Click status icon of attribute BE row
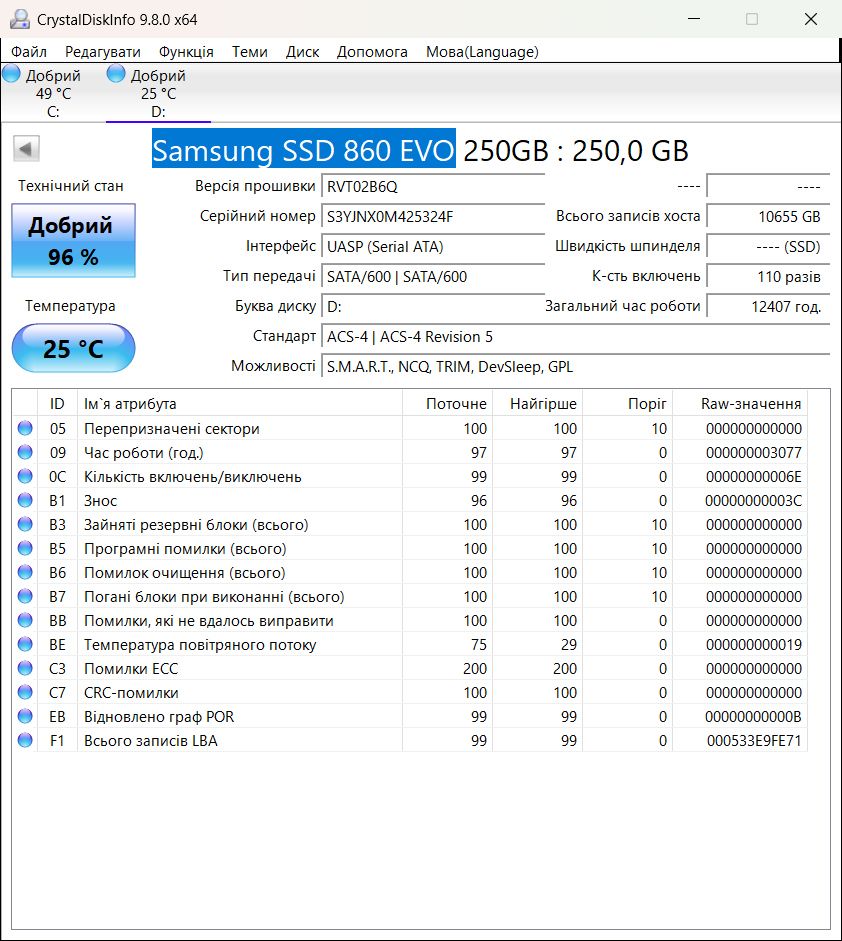This screenshot has width=842, height=941. pyautogui.click(x=25, y=645)
